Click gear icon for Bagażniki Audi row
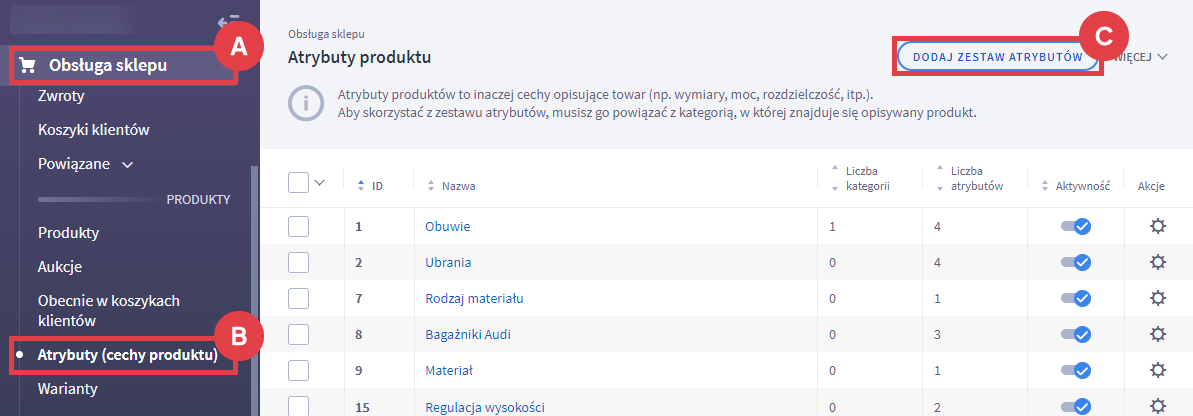This screenshot has height=416, width=1193. click(x=1158, y=334)
